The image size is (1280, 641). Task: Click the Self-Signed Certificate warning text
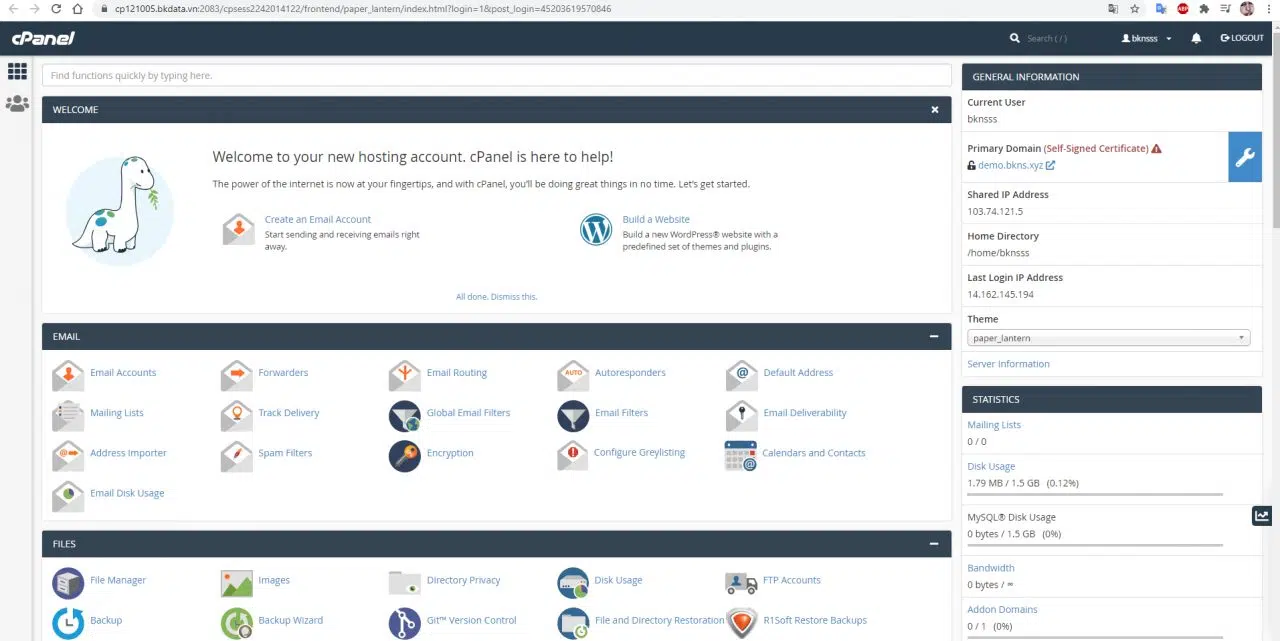(x=1096, y=148)
